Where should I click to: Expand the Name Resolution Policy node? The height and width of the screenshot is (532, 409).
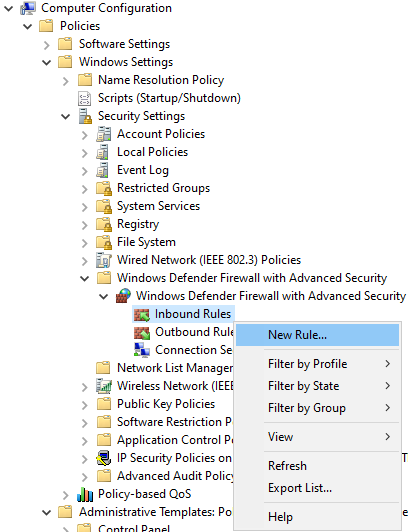pos(66,81)
